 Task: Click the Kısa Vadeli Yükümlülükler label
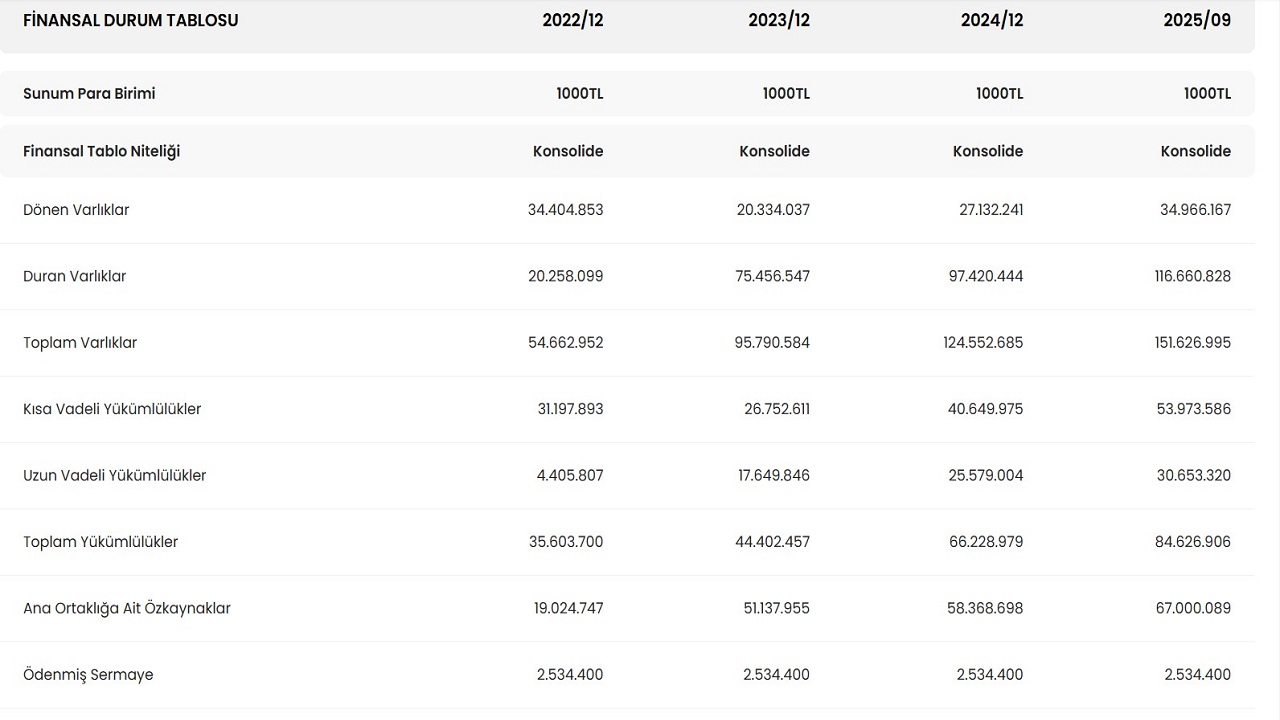tap(112, 409)
